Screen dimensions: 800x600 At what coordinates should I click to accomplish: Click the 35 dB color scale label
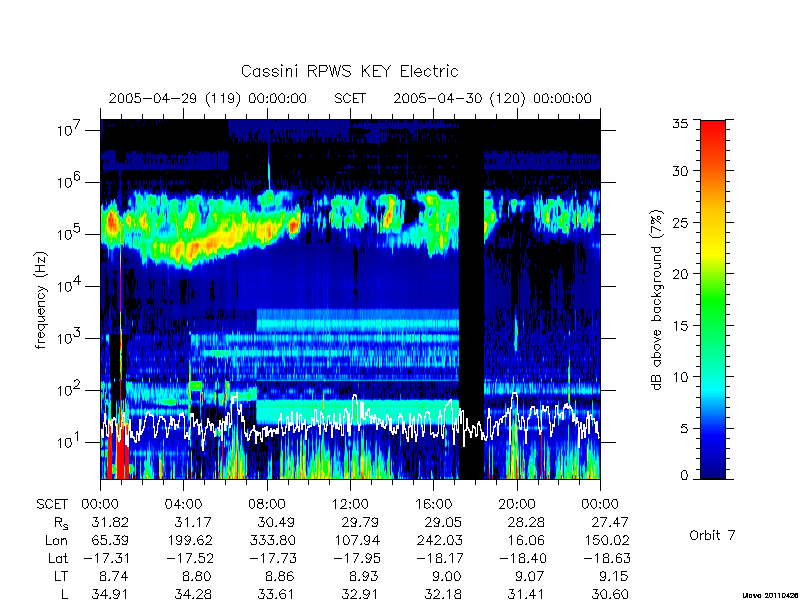680,123
